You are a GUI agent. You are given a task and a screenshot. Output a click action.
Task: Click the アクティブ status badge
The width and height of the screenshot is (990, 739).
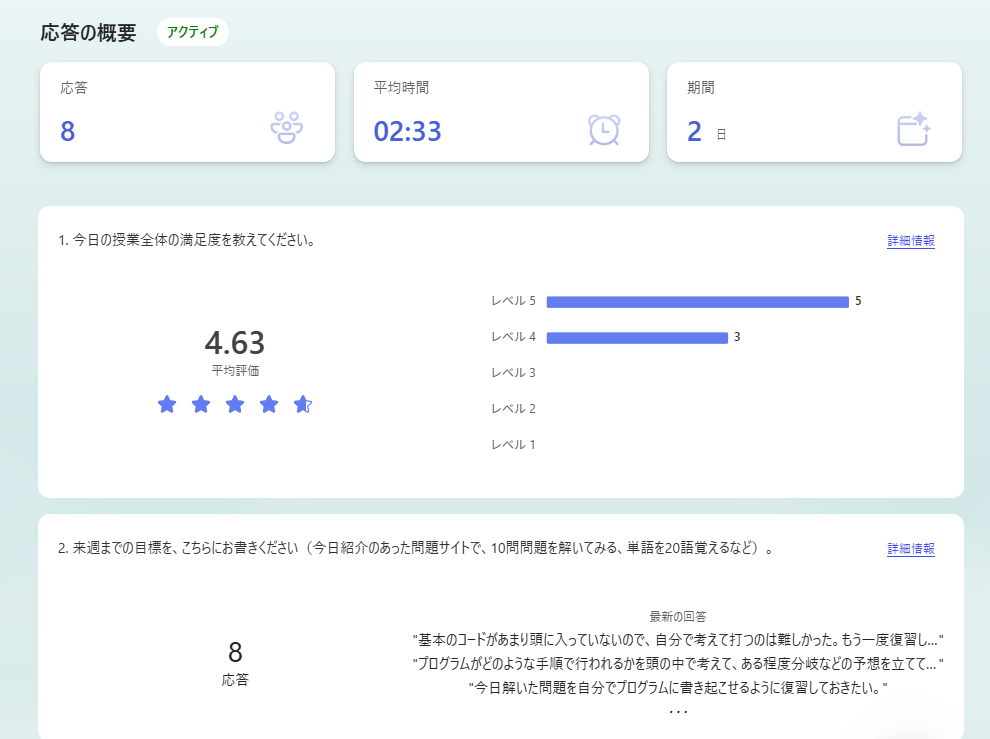(193, 32)
